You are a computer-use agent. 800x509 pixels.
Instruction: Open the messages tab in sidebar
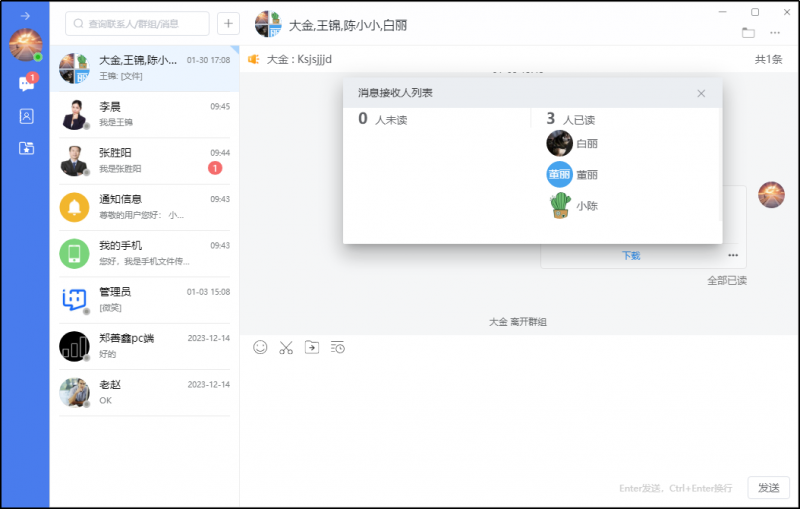tap(26, 84)
